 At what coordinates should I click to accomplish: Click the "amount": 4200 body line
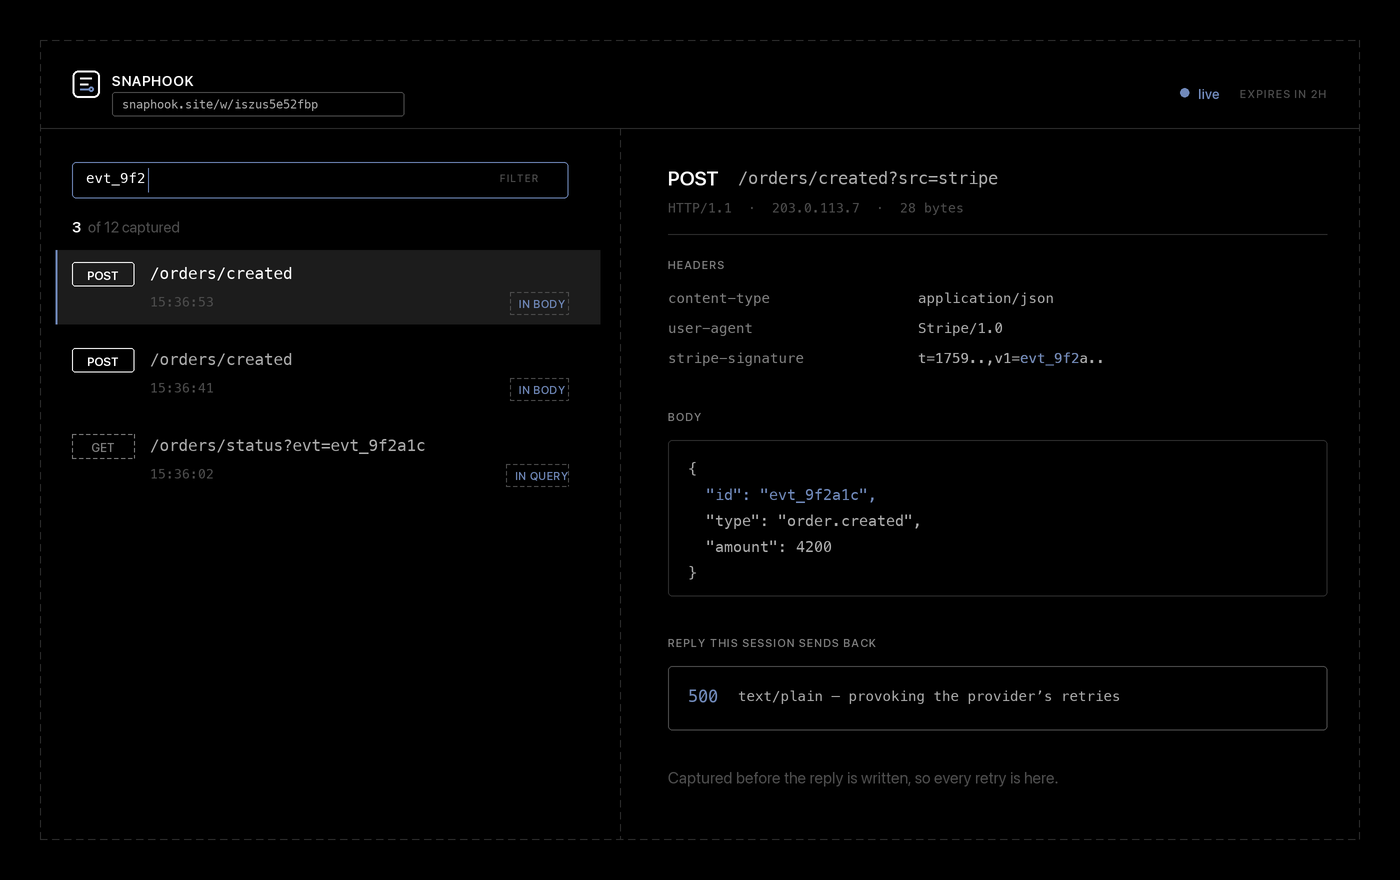coord(768,547)
